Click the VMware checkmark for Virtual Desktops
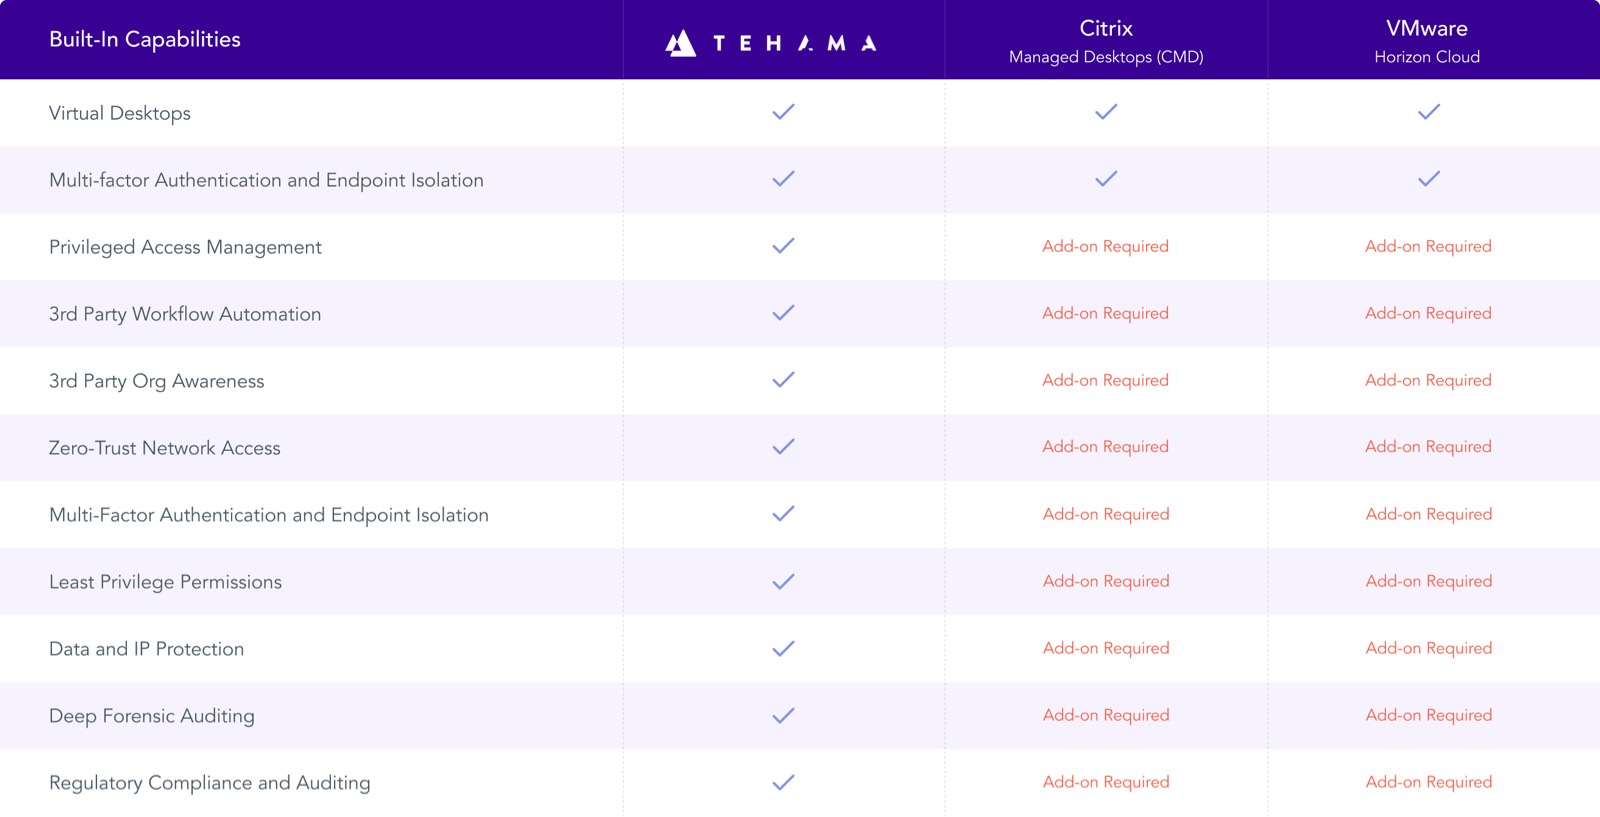 [1429, 112]
